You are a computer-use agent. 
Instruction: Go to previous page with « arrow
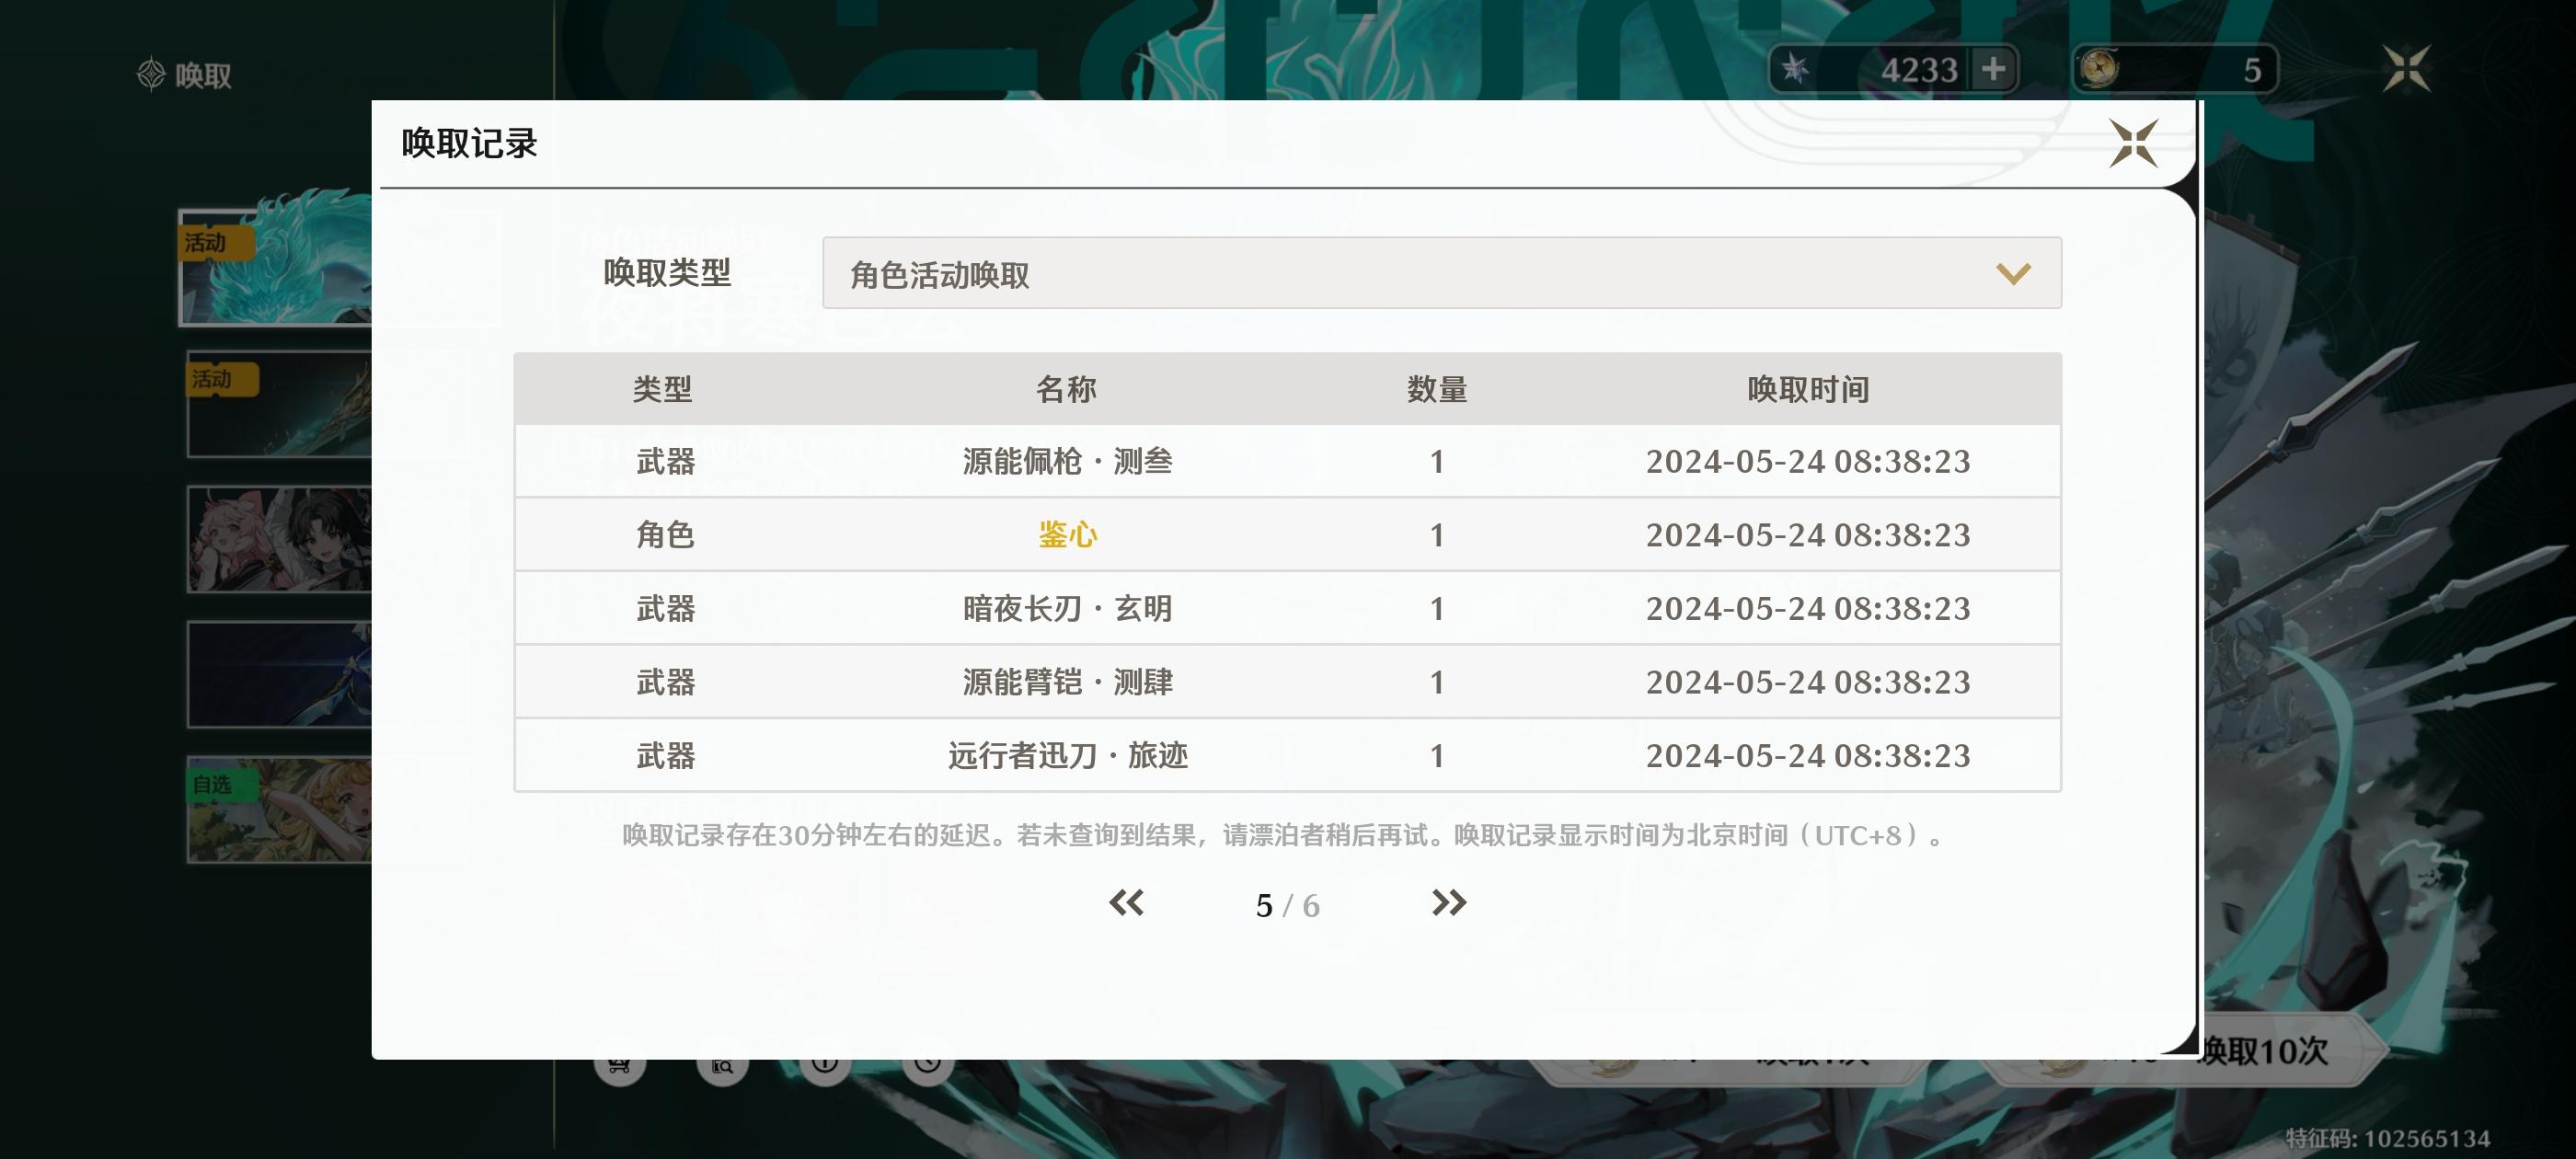(1126, 903)
